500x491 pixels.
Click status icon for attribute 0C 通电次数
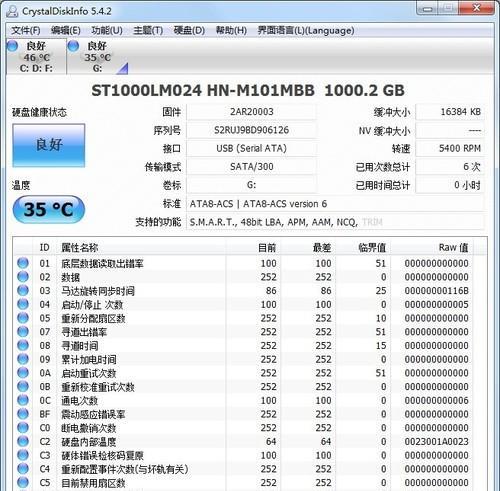[23, 400]
